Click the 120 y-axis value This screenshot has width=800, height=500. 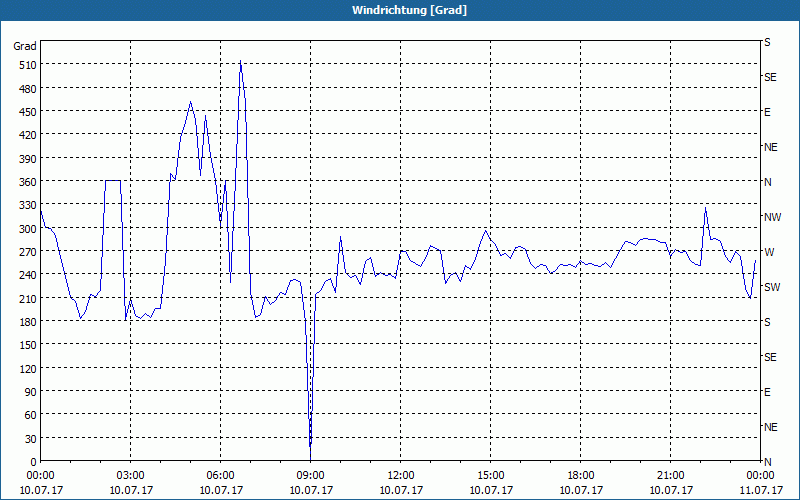pos(28,369)
